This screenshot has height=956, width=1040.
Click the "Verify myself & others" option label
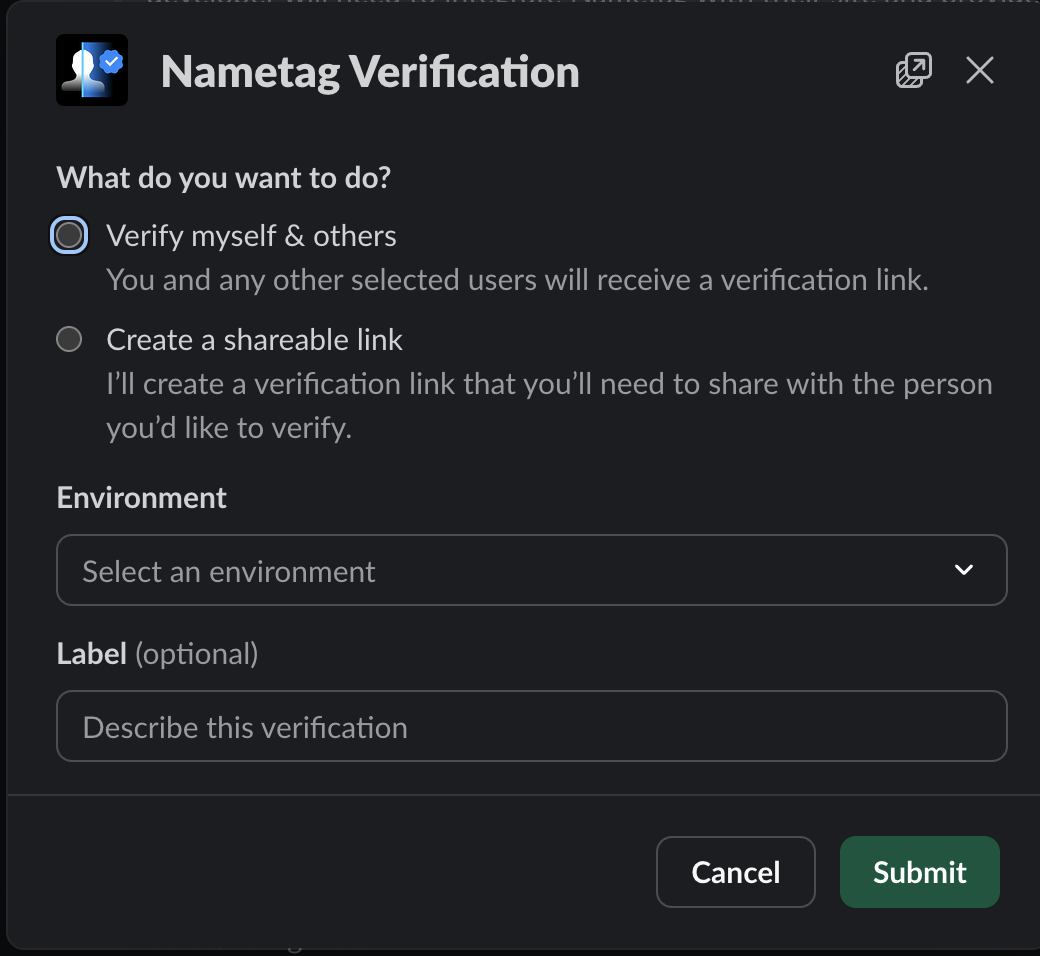(251, 236)
